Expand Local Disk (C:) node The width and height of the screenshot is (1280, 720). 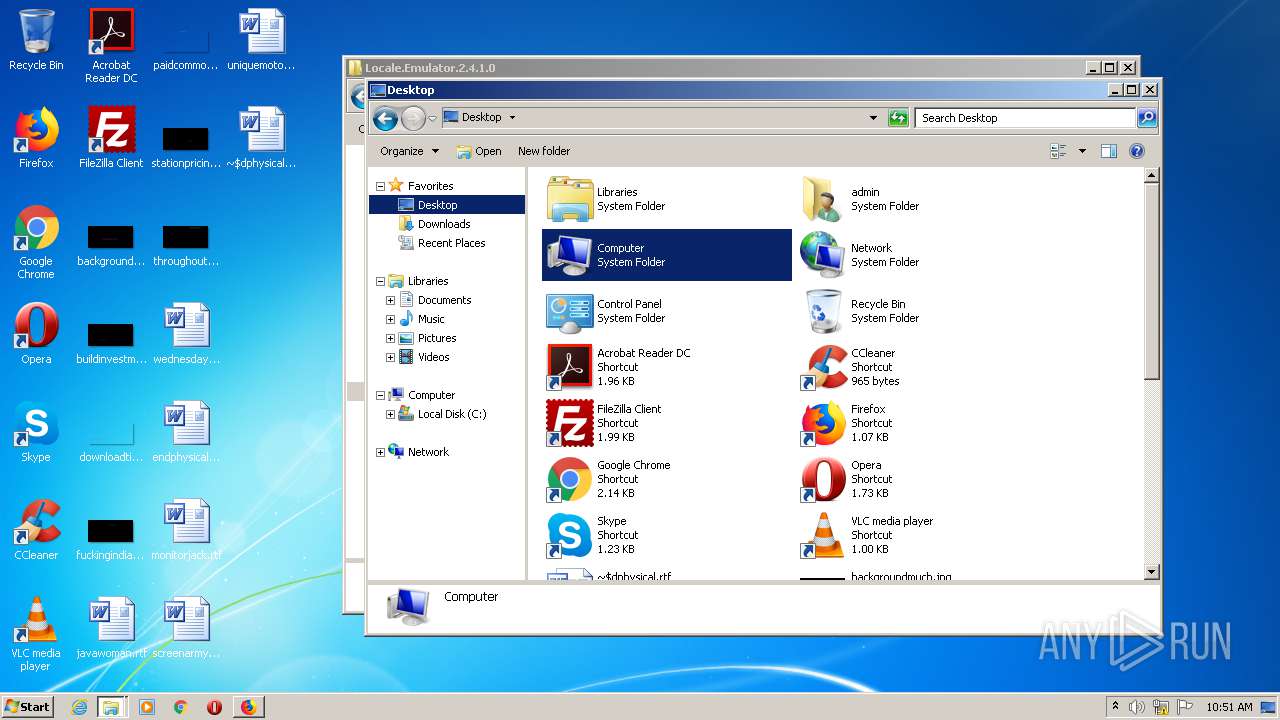coord(390,414)
